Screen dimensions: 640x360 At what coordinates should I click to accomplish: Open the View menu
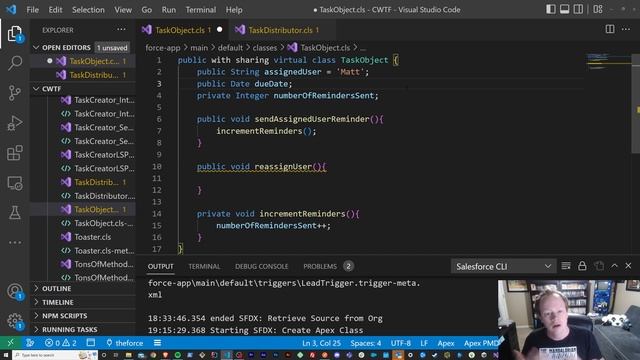(x=123, y=10)
